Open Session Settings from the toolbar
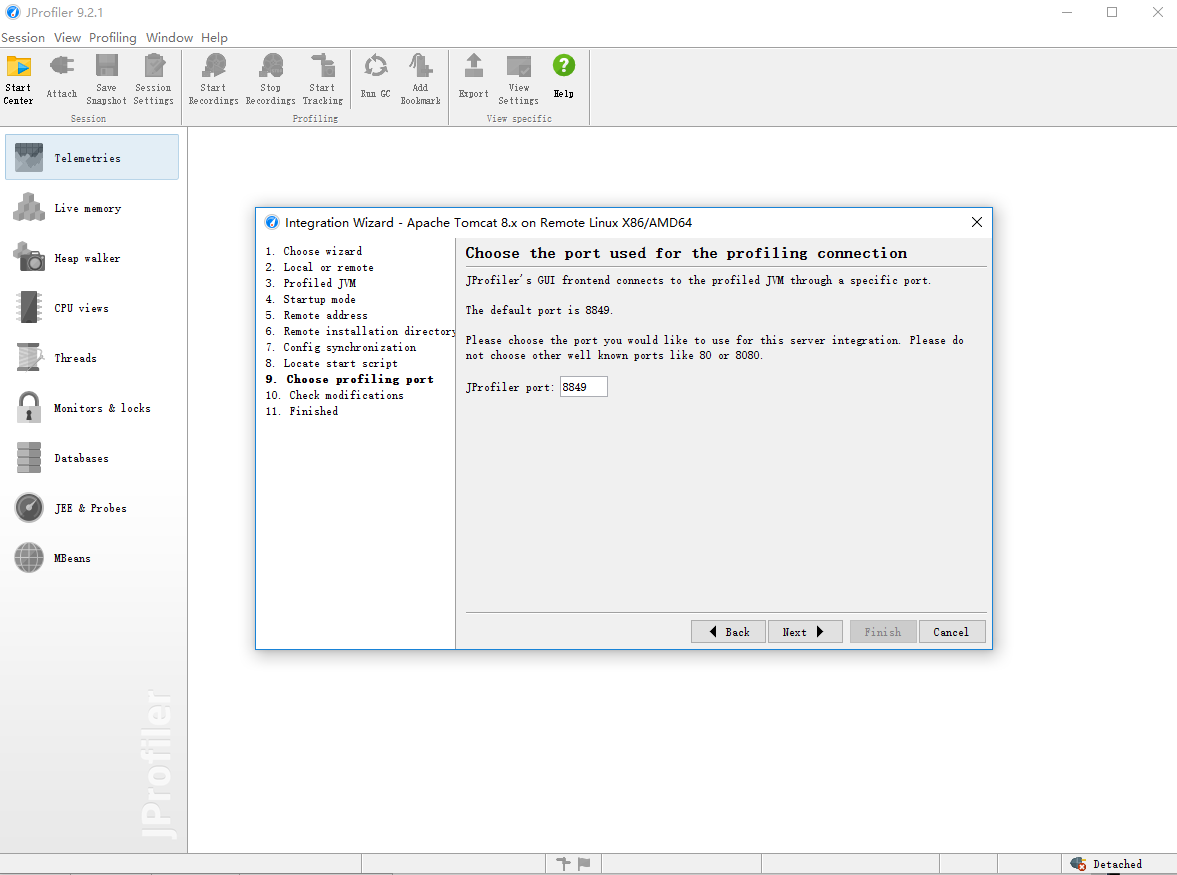The height and width of the screenshot is (875, 1177). point(153,80)
